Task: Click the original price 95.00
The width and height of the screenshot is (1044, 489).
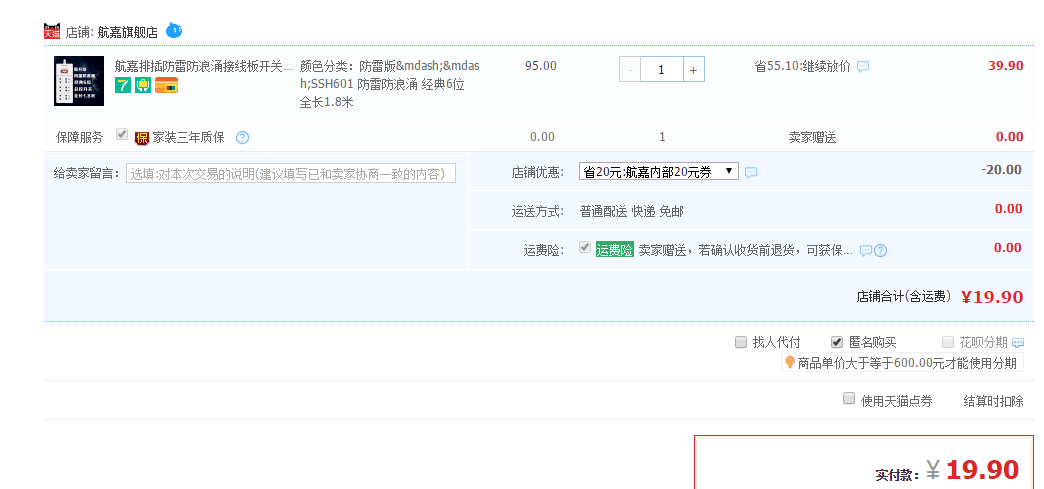Action: [x=541, y=66]
